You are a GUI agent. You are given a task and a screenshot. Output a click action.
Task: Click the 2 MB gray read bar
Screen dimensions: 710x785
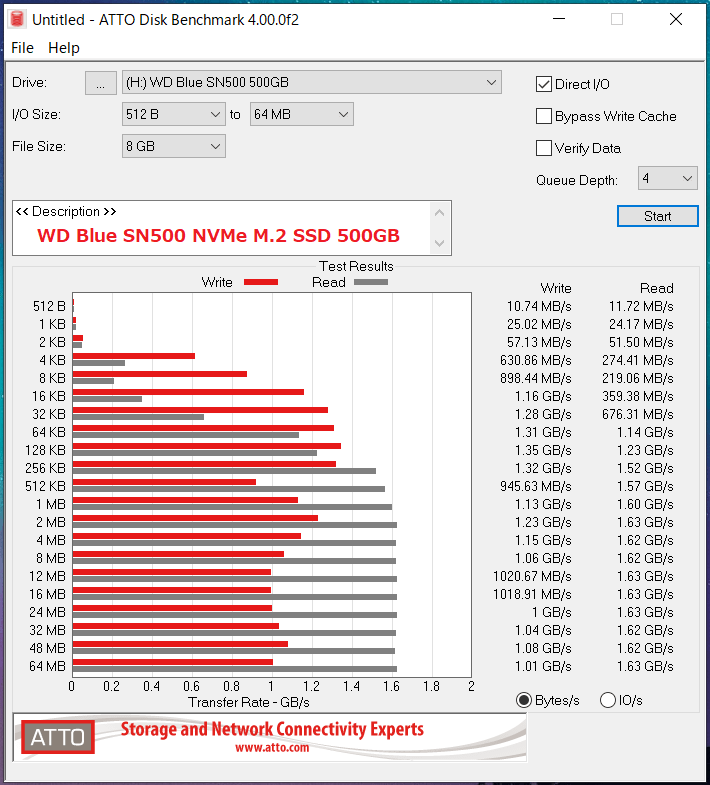click(235, 525)
